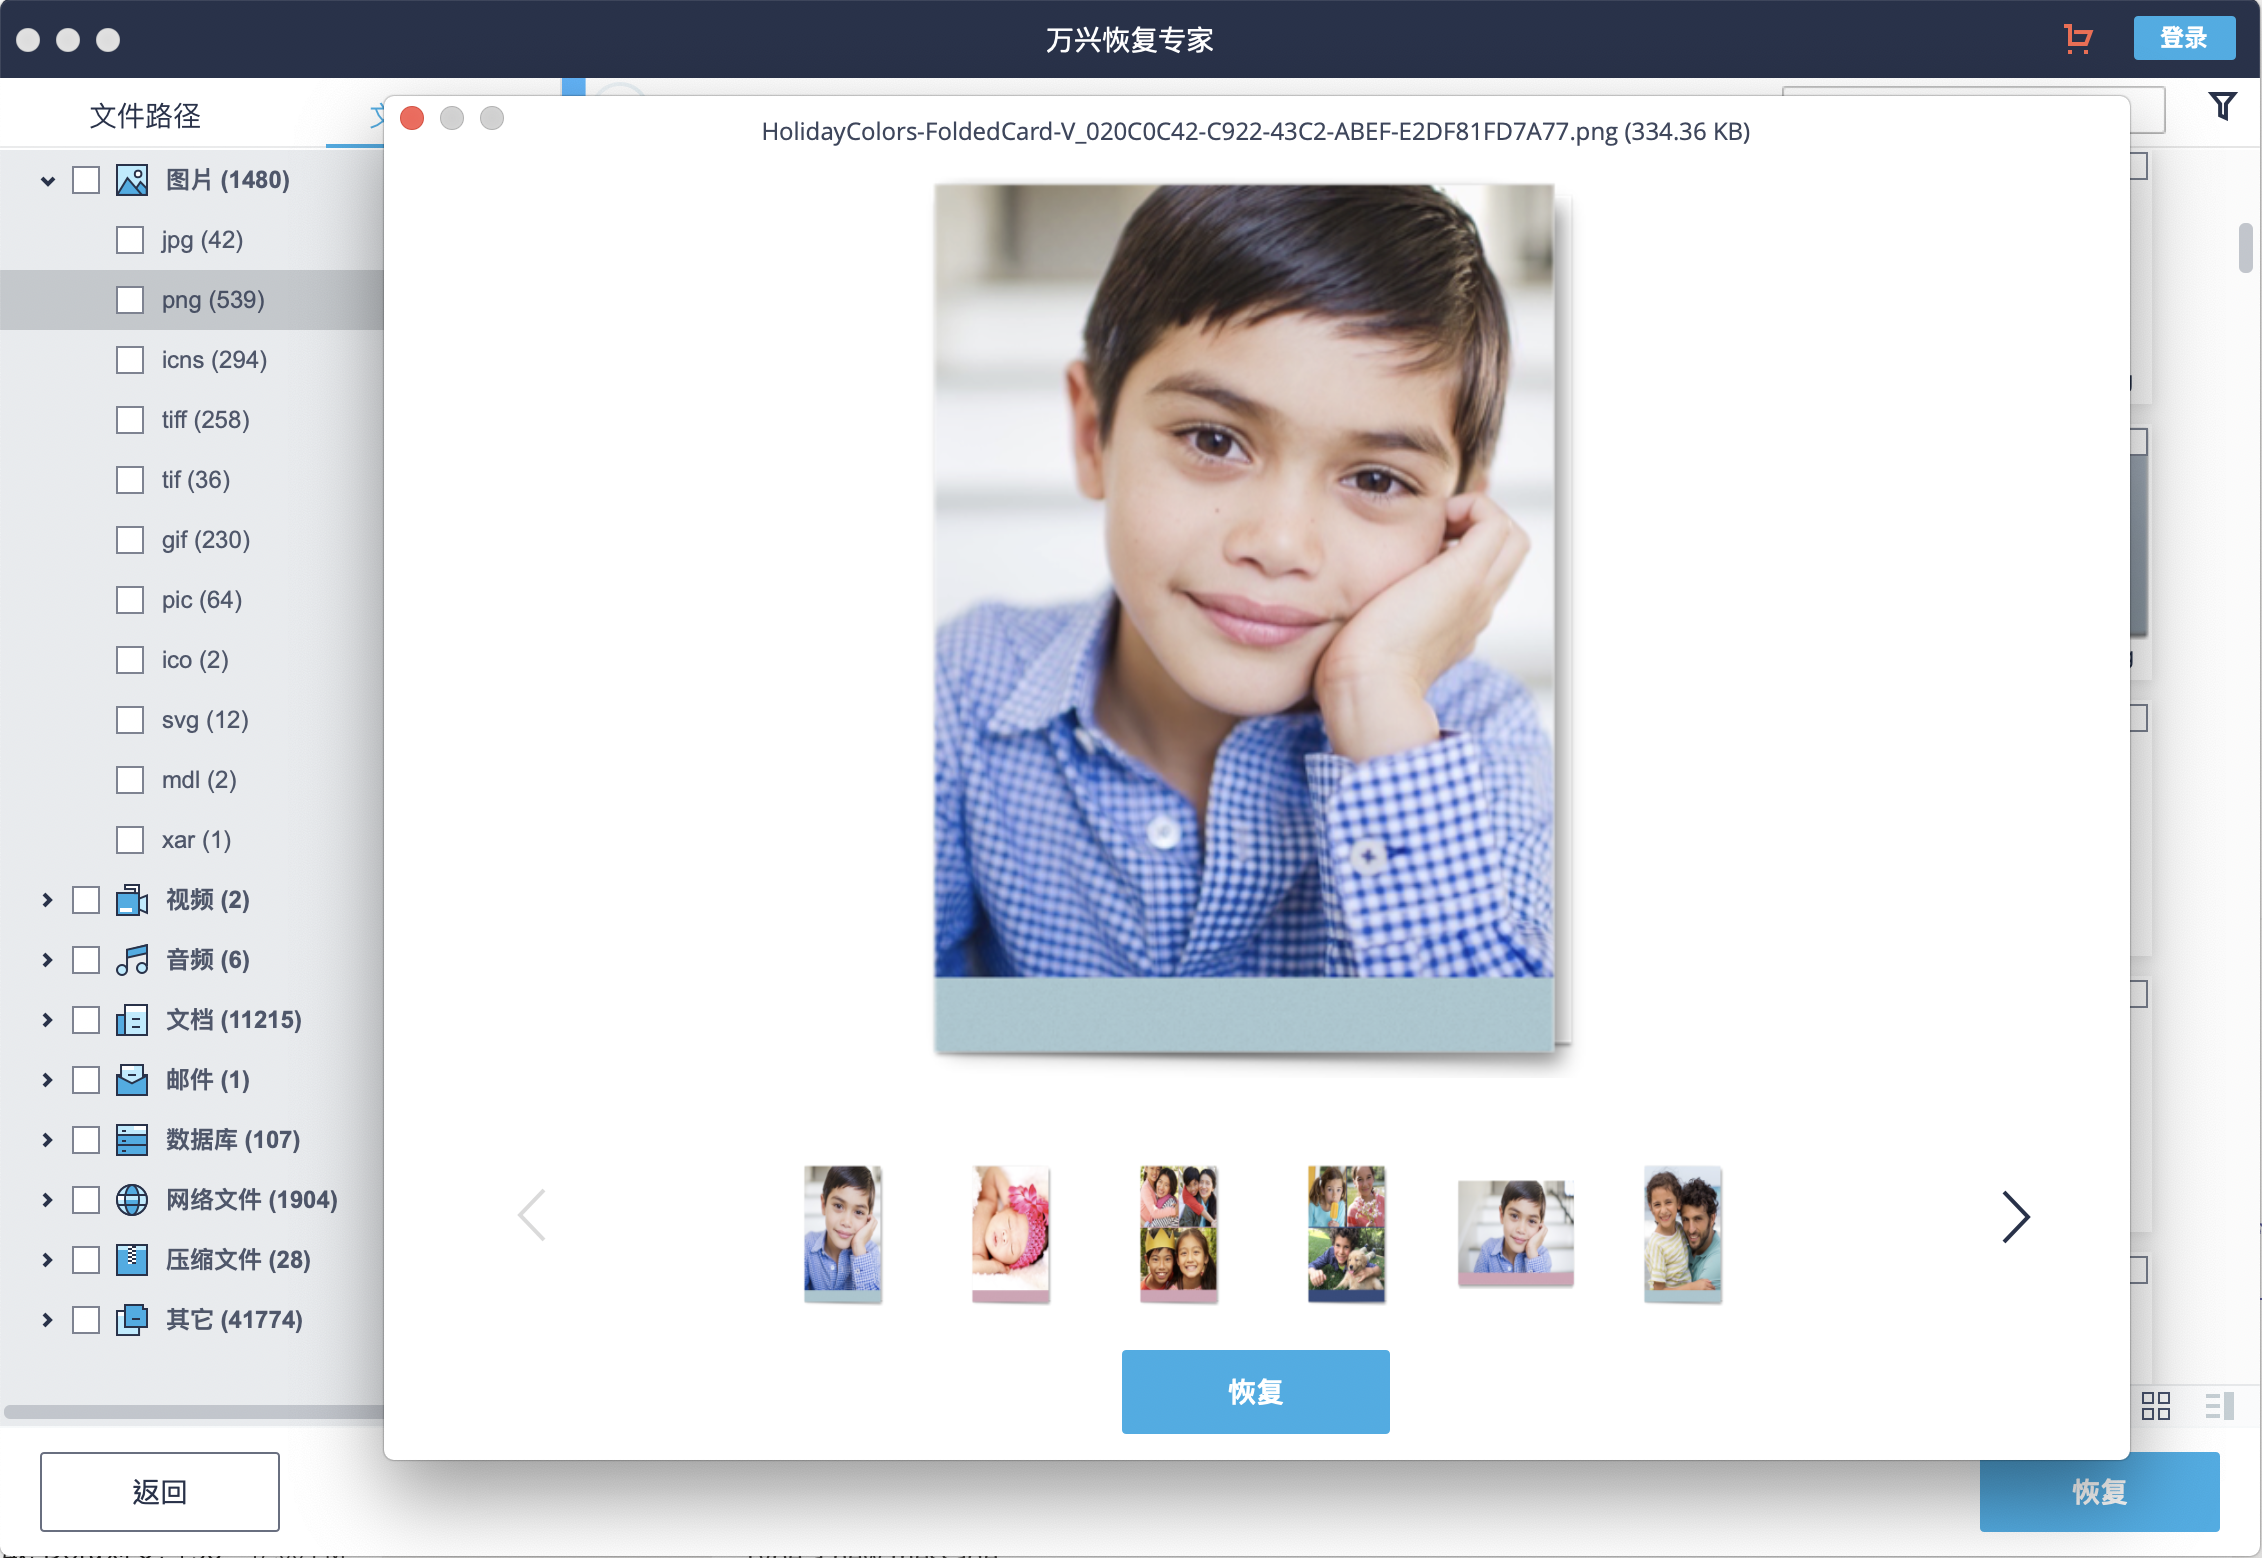
Task: Click the 邮件 mail envelope icon
Action: (x=131, y=1079)
